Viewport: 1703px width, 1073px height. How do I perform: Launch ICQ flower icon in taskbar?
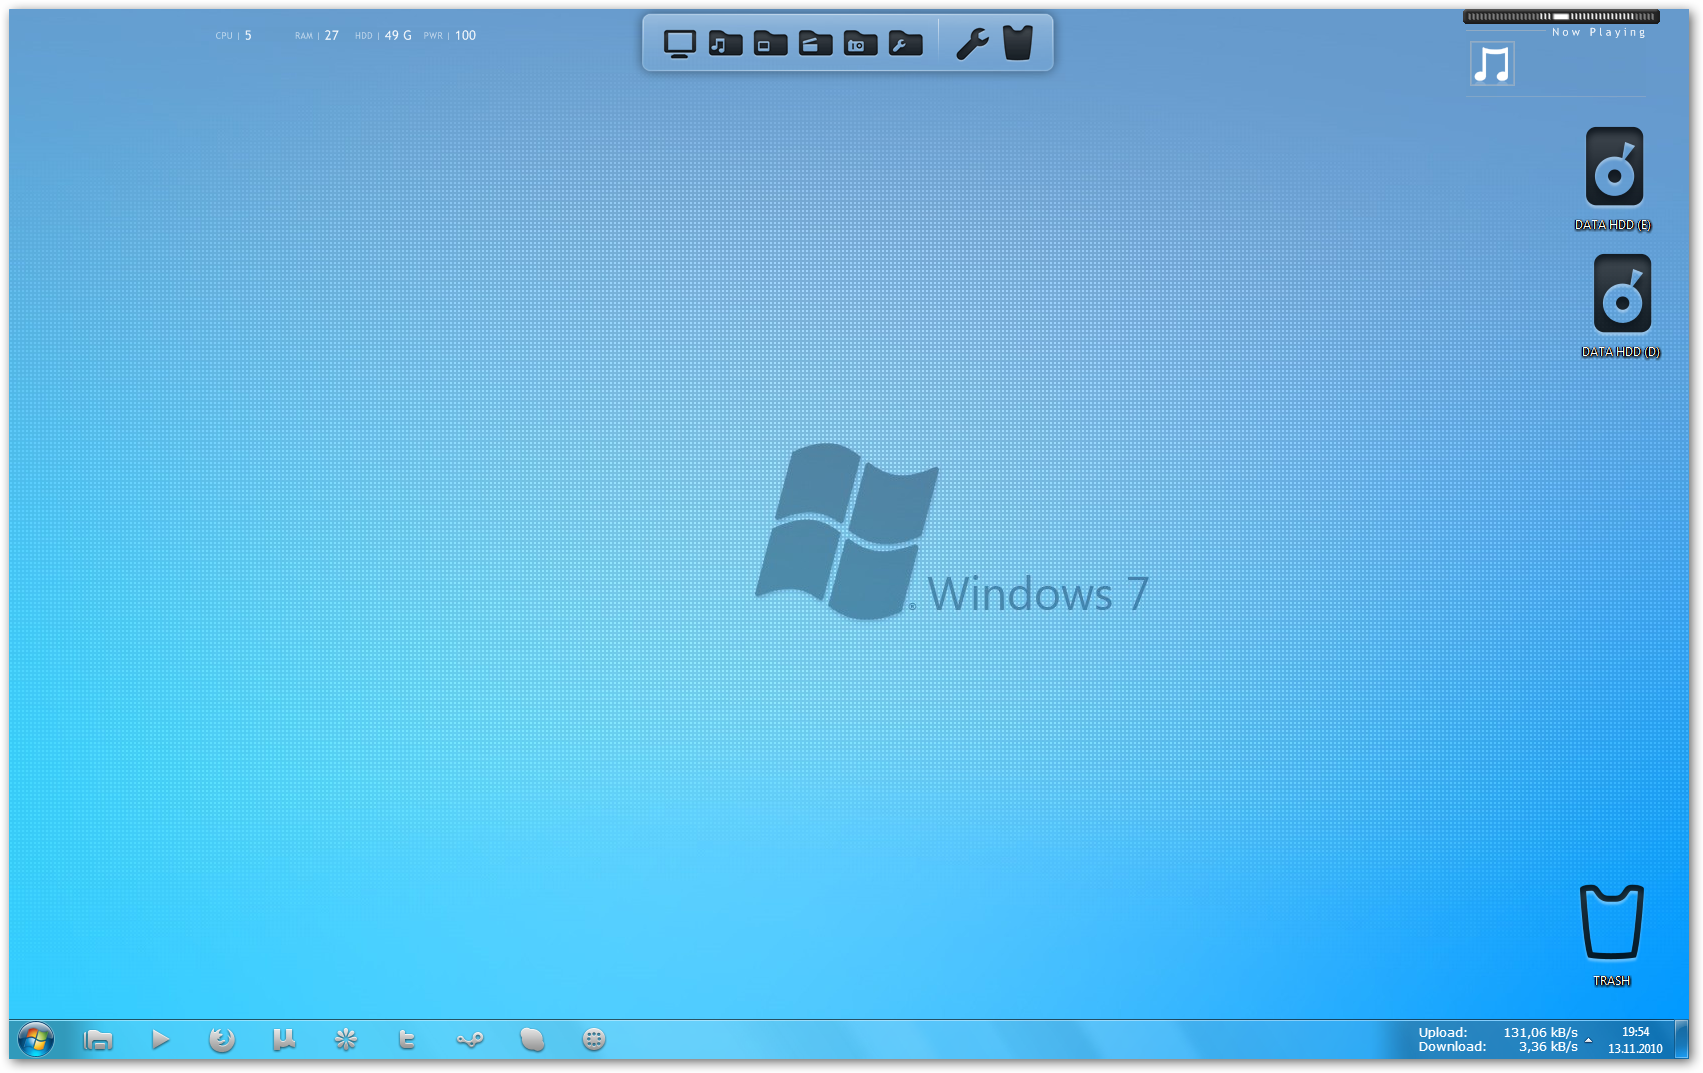tap(346, 1040)
